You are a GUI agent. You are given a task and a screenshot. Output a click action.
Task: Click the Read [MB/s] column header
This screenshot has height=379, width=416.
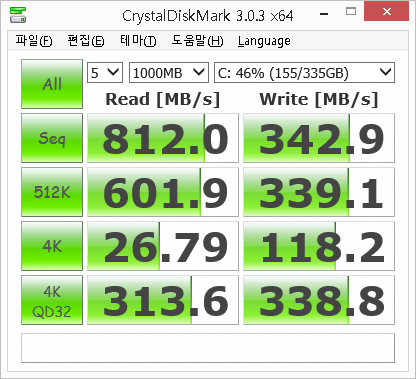163,99
